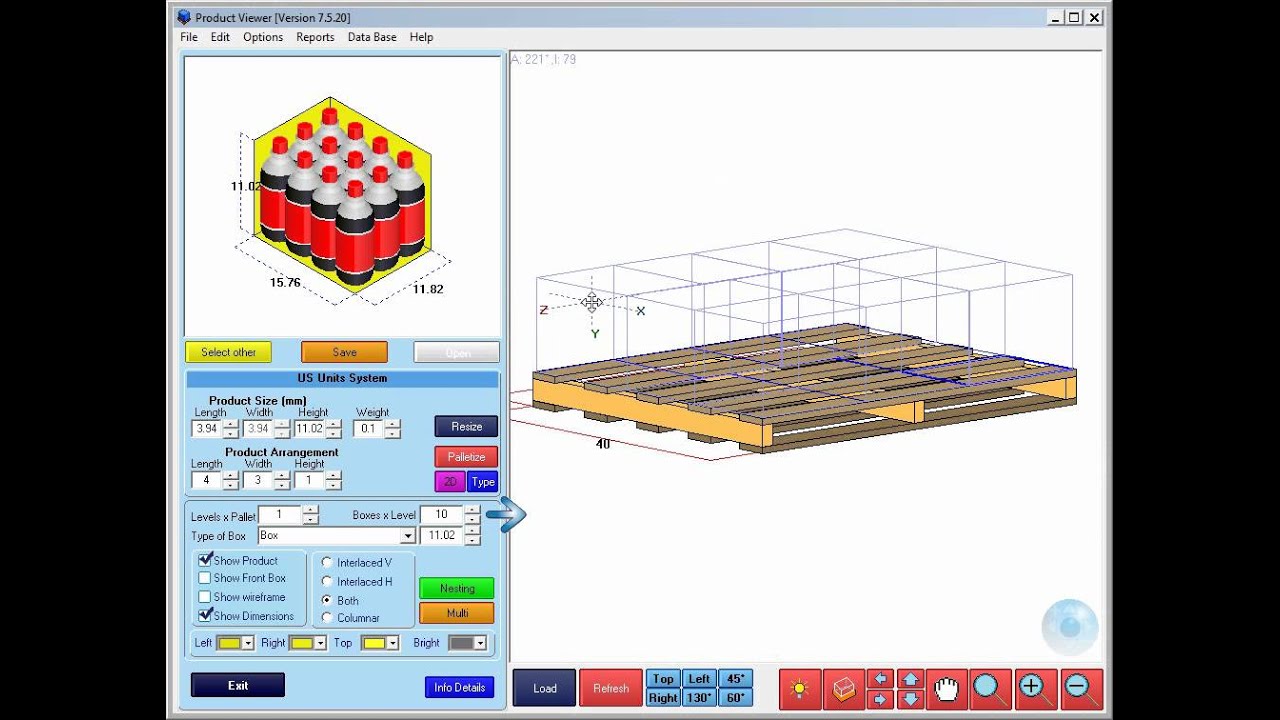Click the zoom out magnifier icon
1280x720 pixels.
(1080, 688)
